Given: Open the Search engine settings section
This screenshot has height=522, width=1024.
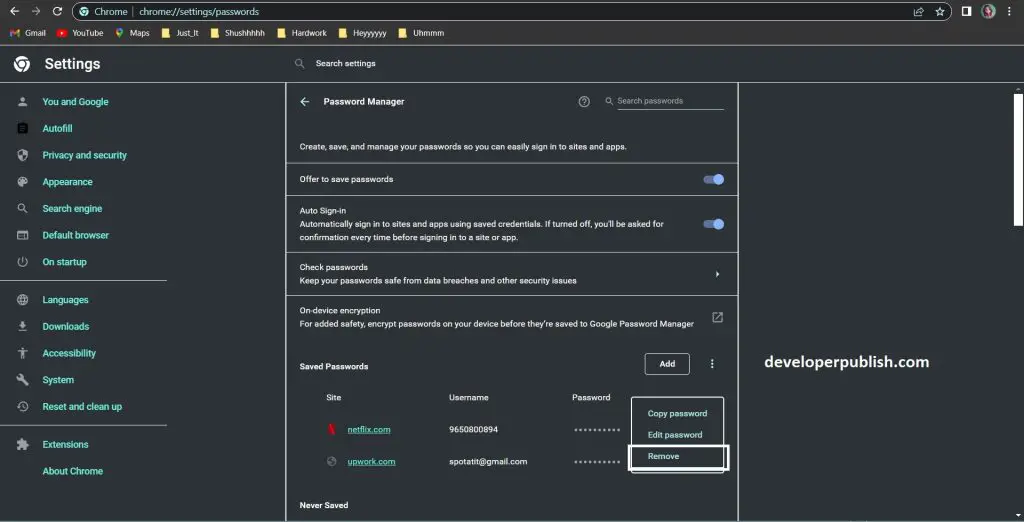Looking at the screenshot, I should pyautogui.click(x=72, y=208).
